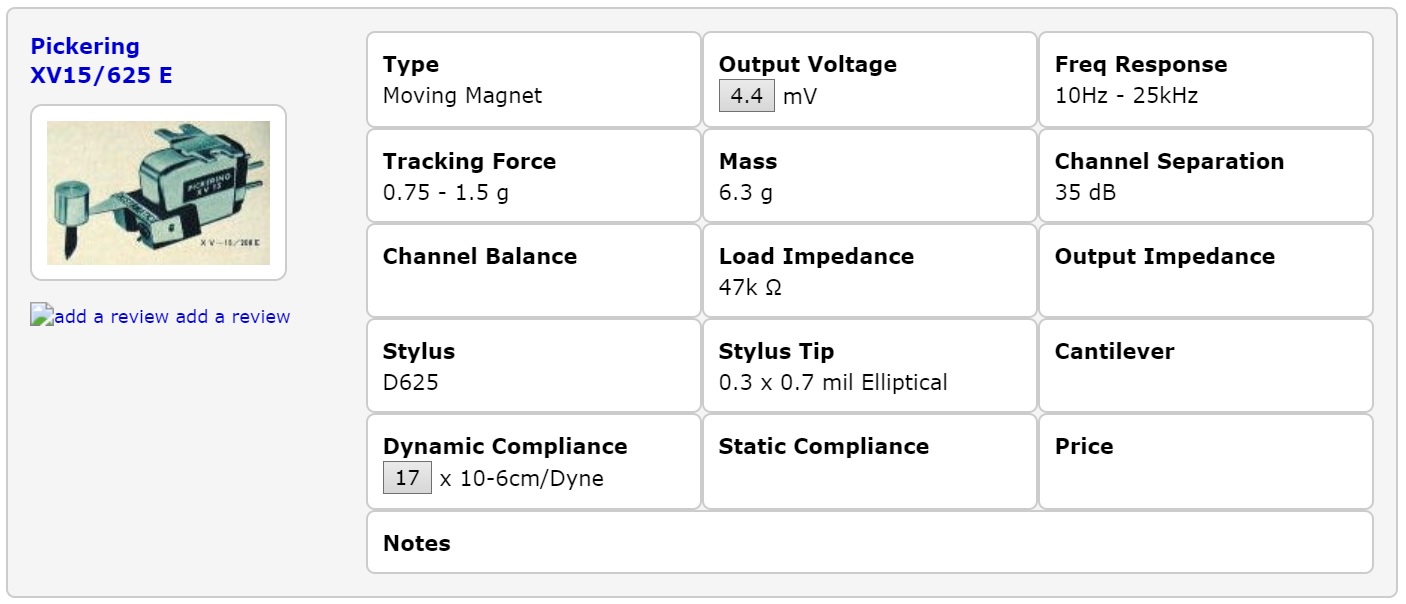The image size is (1406, 604).
Task: Select the Channel Separation 35 dB cell
Action: [1205, 176]
